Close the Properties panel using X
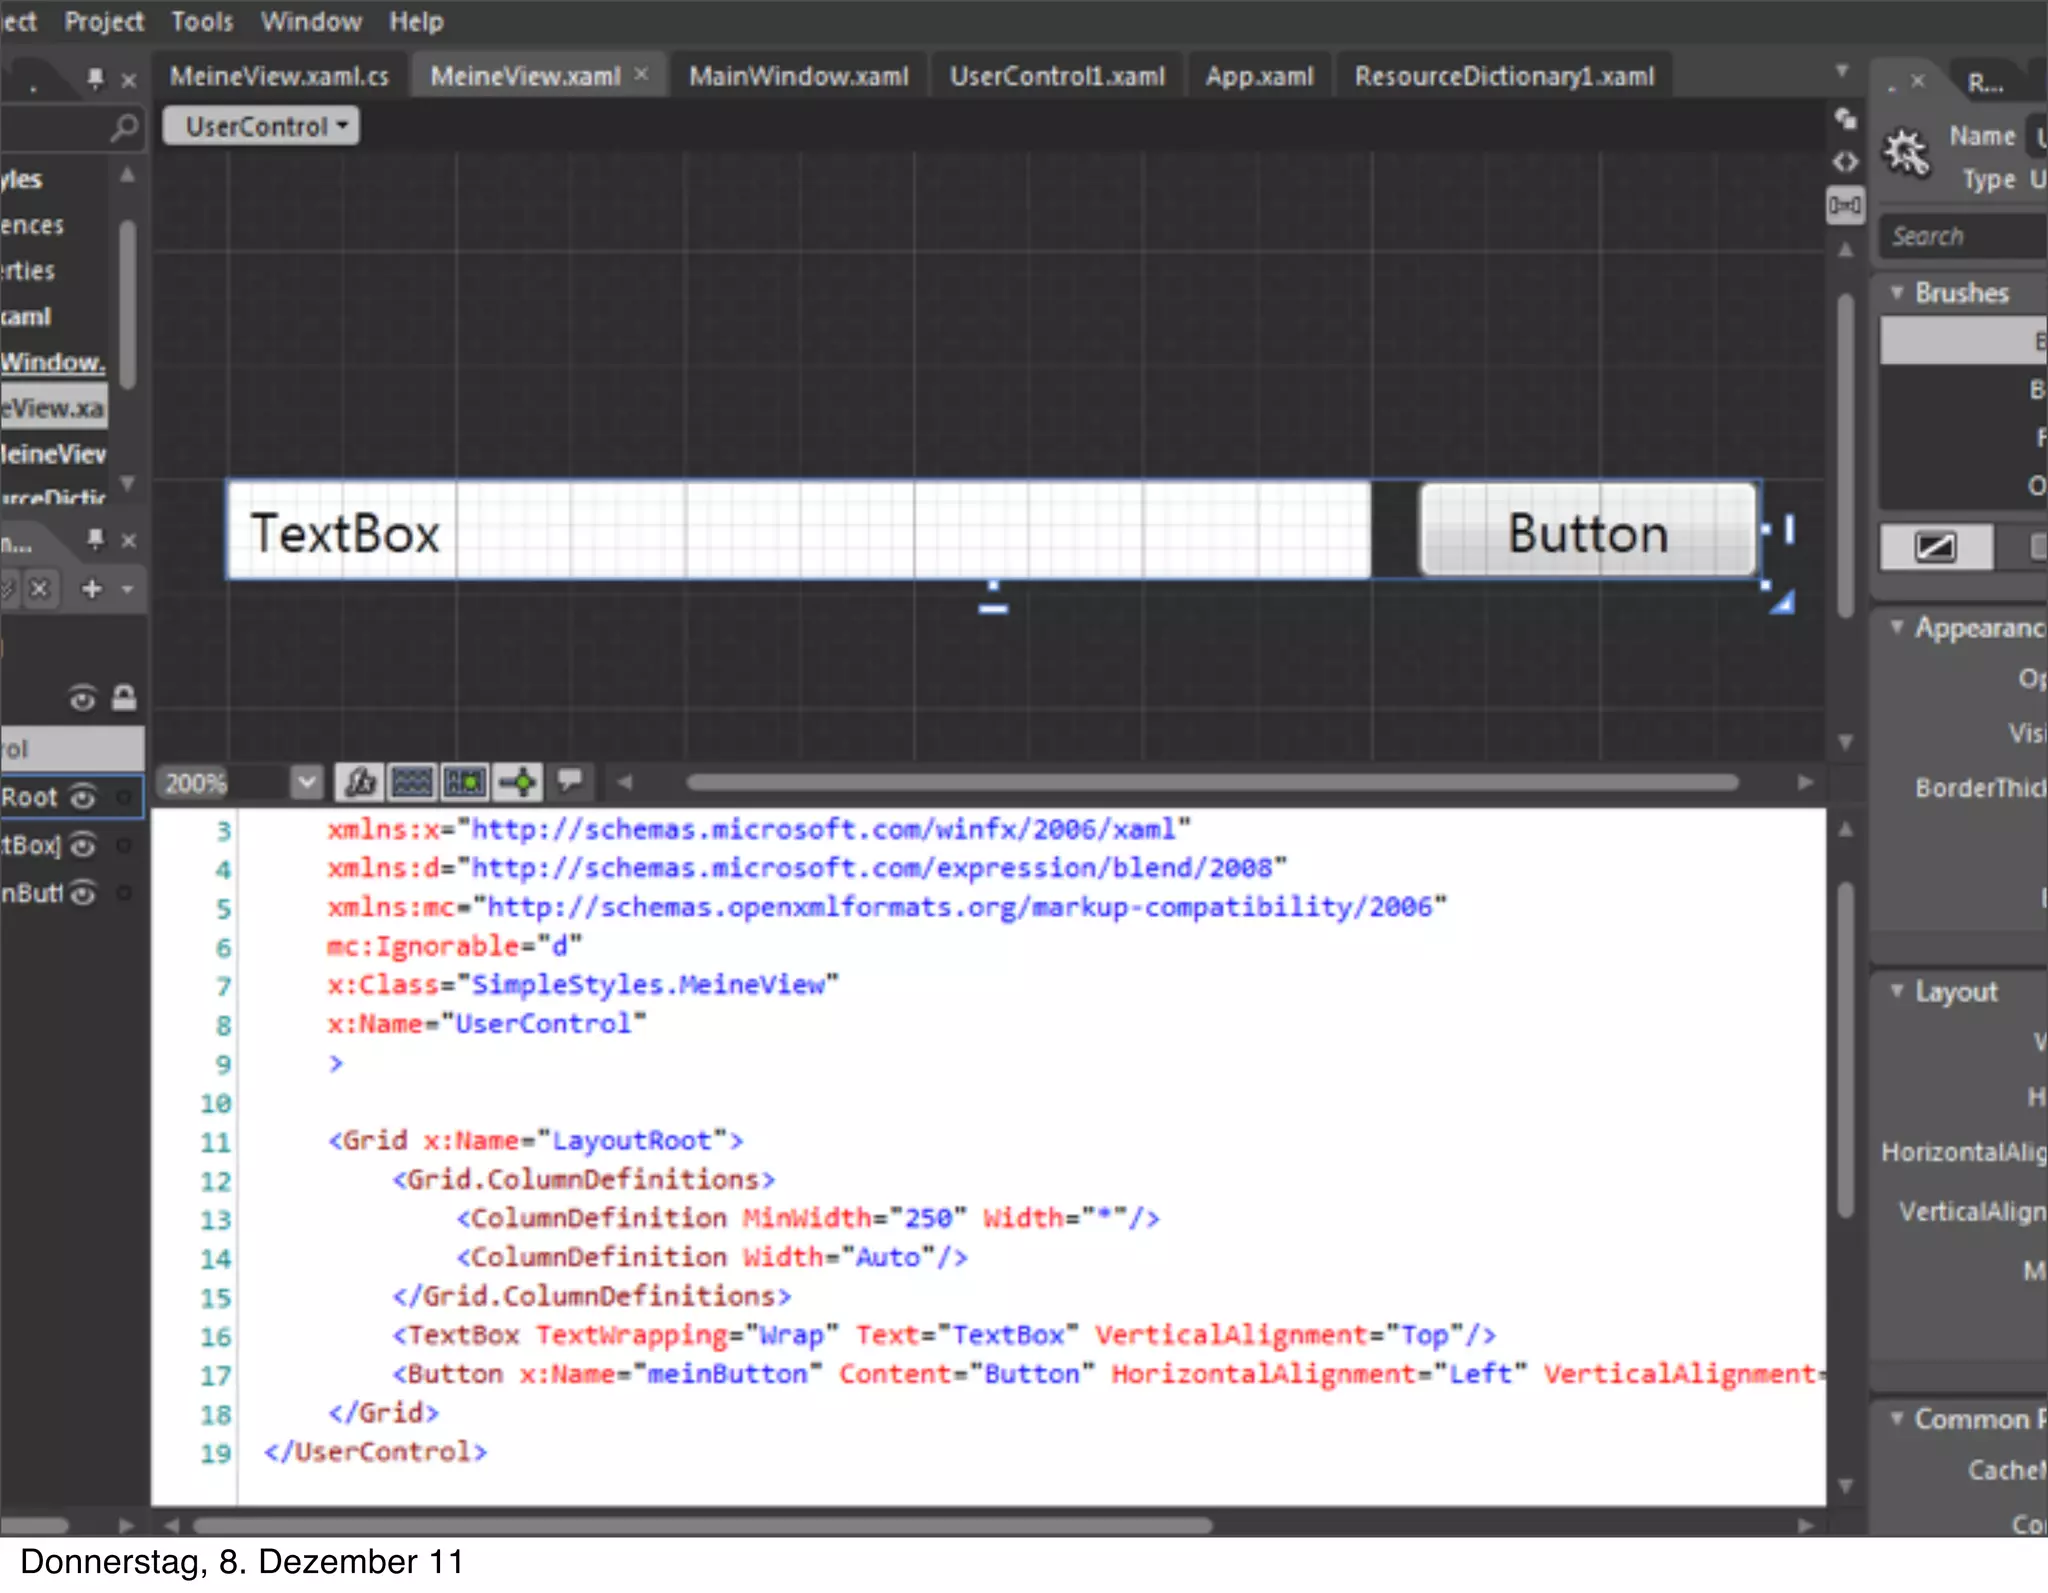The width and height of the screenshot is (2048, 1593). pos(1917,82)
